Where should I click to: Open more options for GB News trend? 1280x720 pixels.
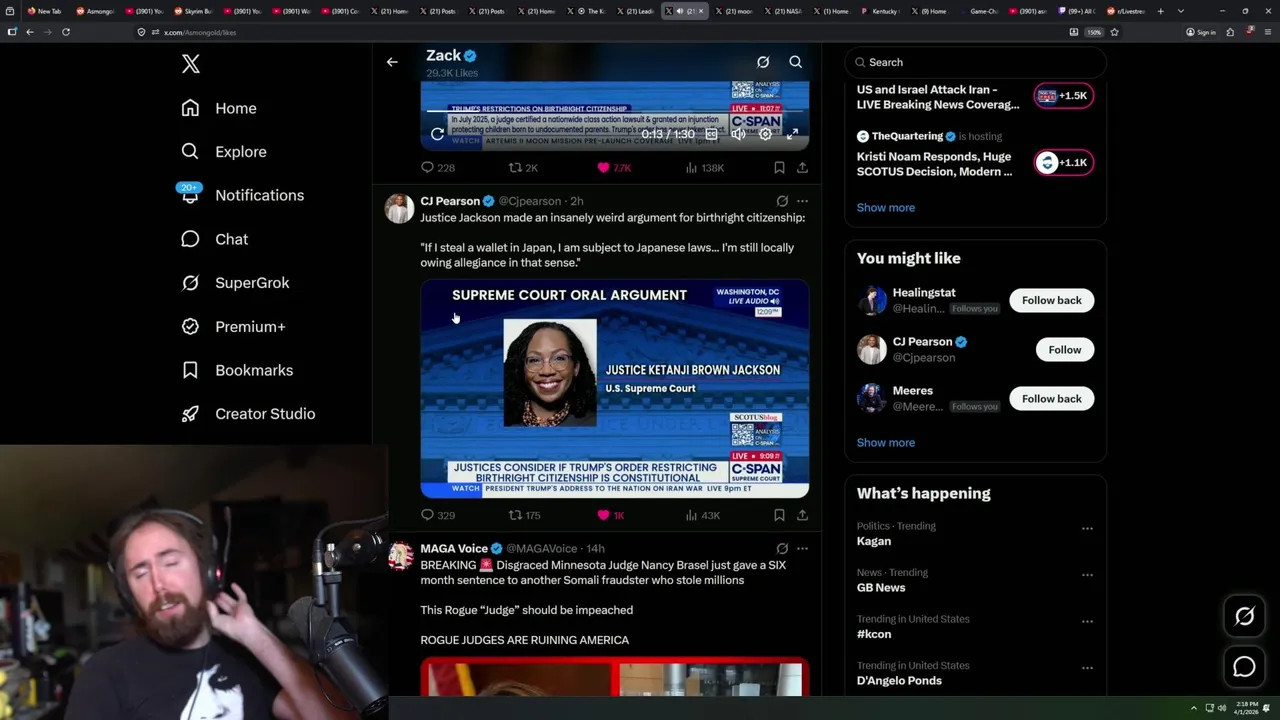(1087, 575)
